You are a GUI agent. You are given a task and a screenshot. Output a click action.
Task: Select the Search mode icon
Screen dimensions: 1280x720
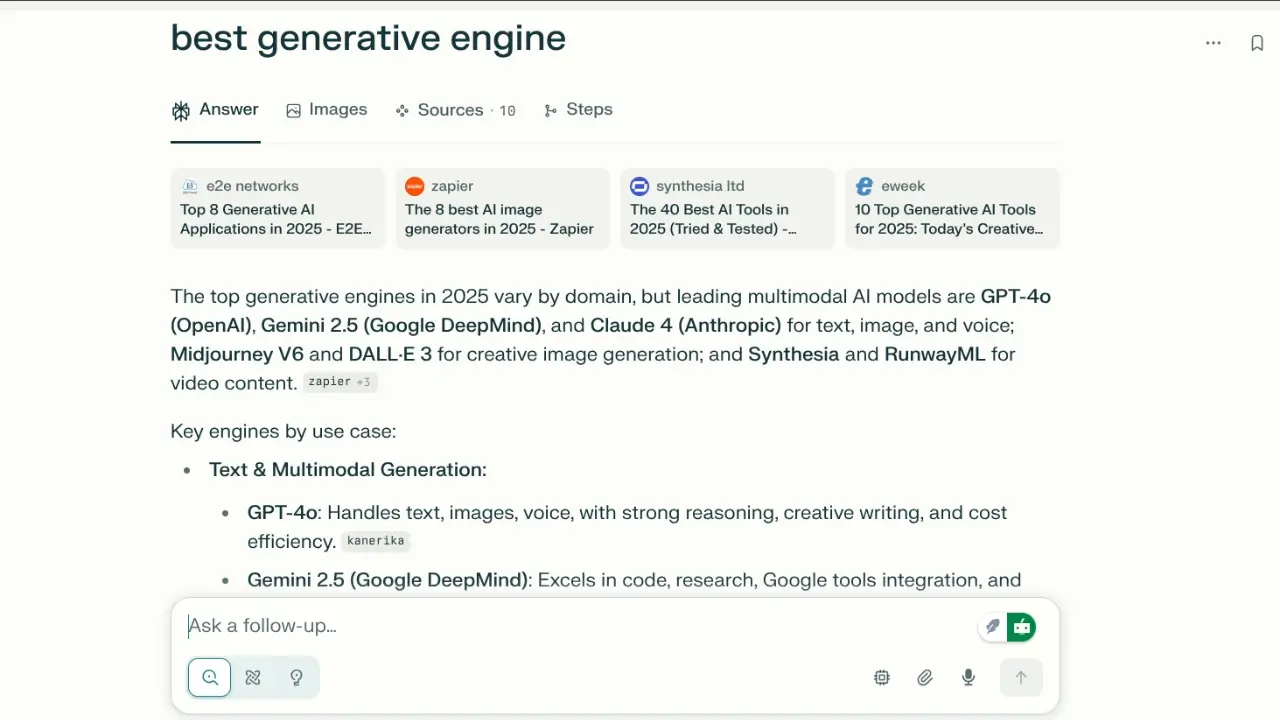tap(209, 677)
